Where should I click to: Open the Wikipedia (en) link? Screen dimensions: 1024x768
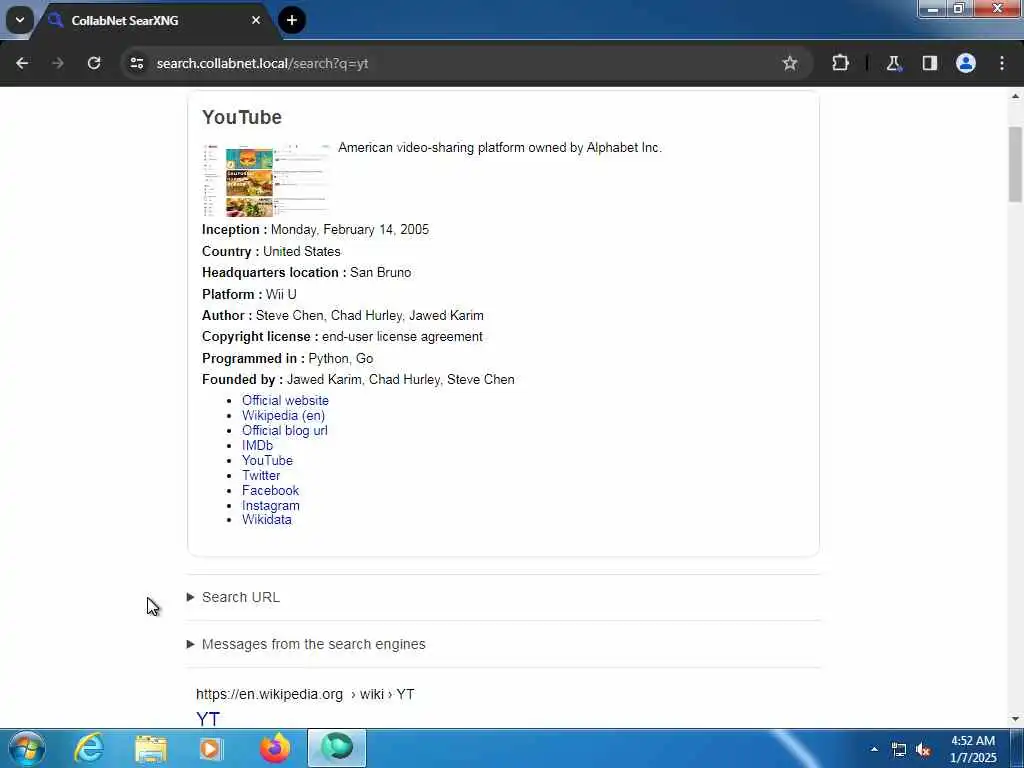pyautogui.click(x=283, y=415)
